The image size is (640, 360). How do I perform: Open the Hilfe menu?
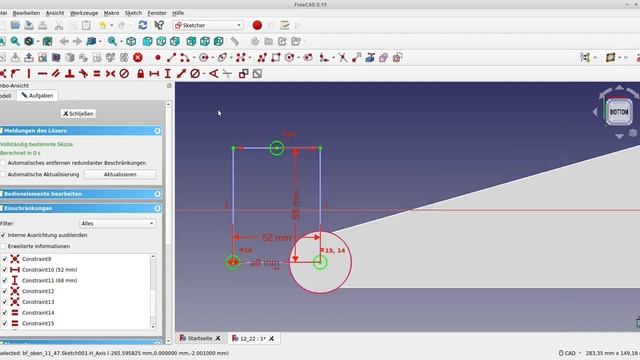click(178, 13)
